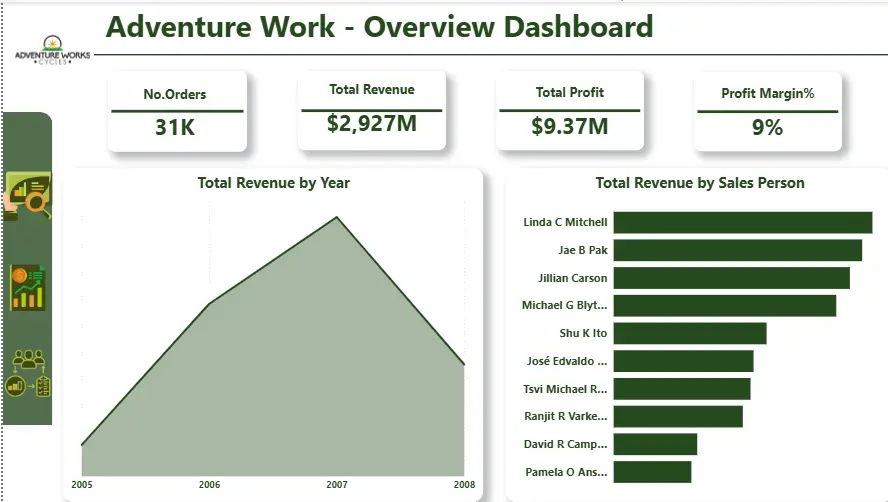Click the Jae B Pak revenue bar
Viewport: 888px width, 502px height.
[x=738, y=250]
